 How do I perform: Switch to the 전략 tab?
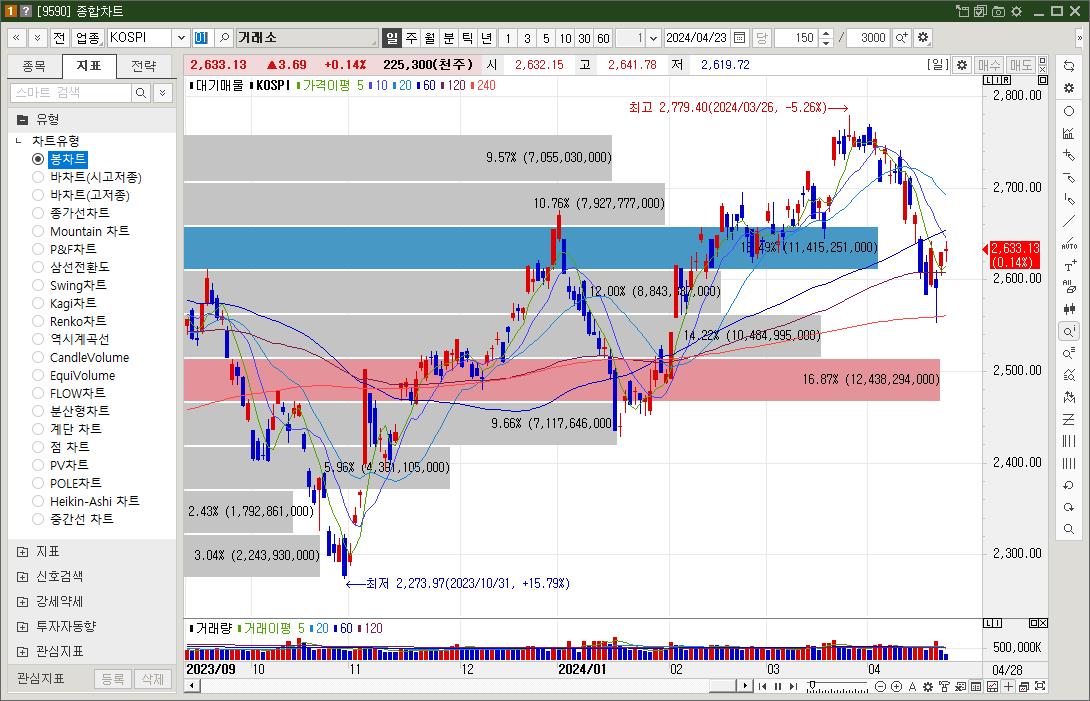point(144,66)
